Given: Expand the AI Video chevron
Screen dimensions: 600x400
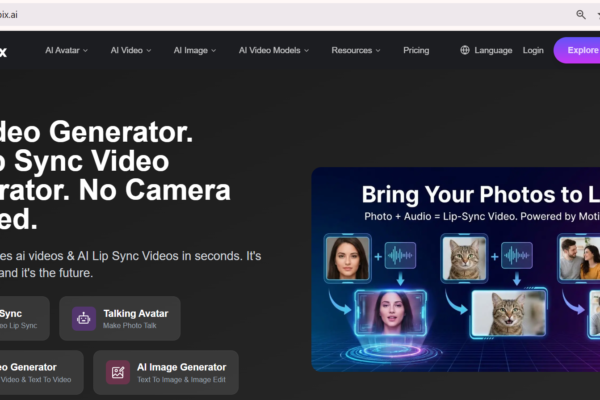Looking at the screenshot, I should coord(149,51).
